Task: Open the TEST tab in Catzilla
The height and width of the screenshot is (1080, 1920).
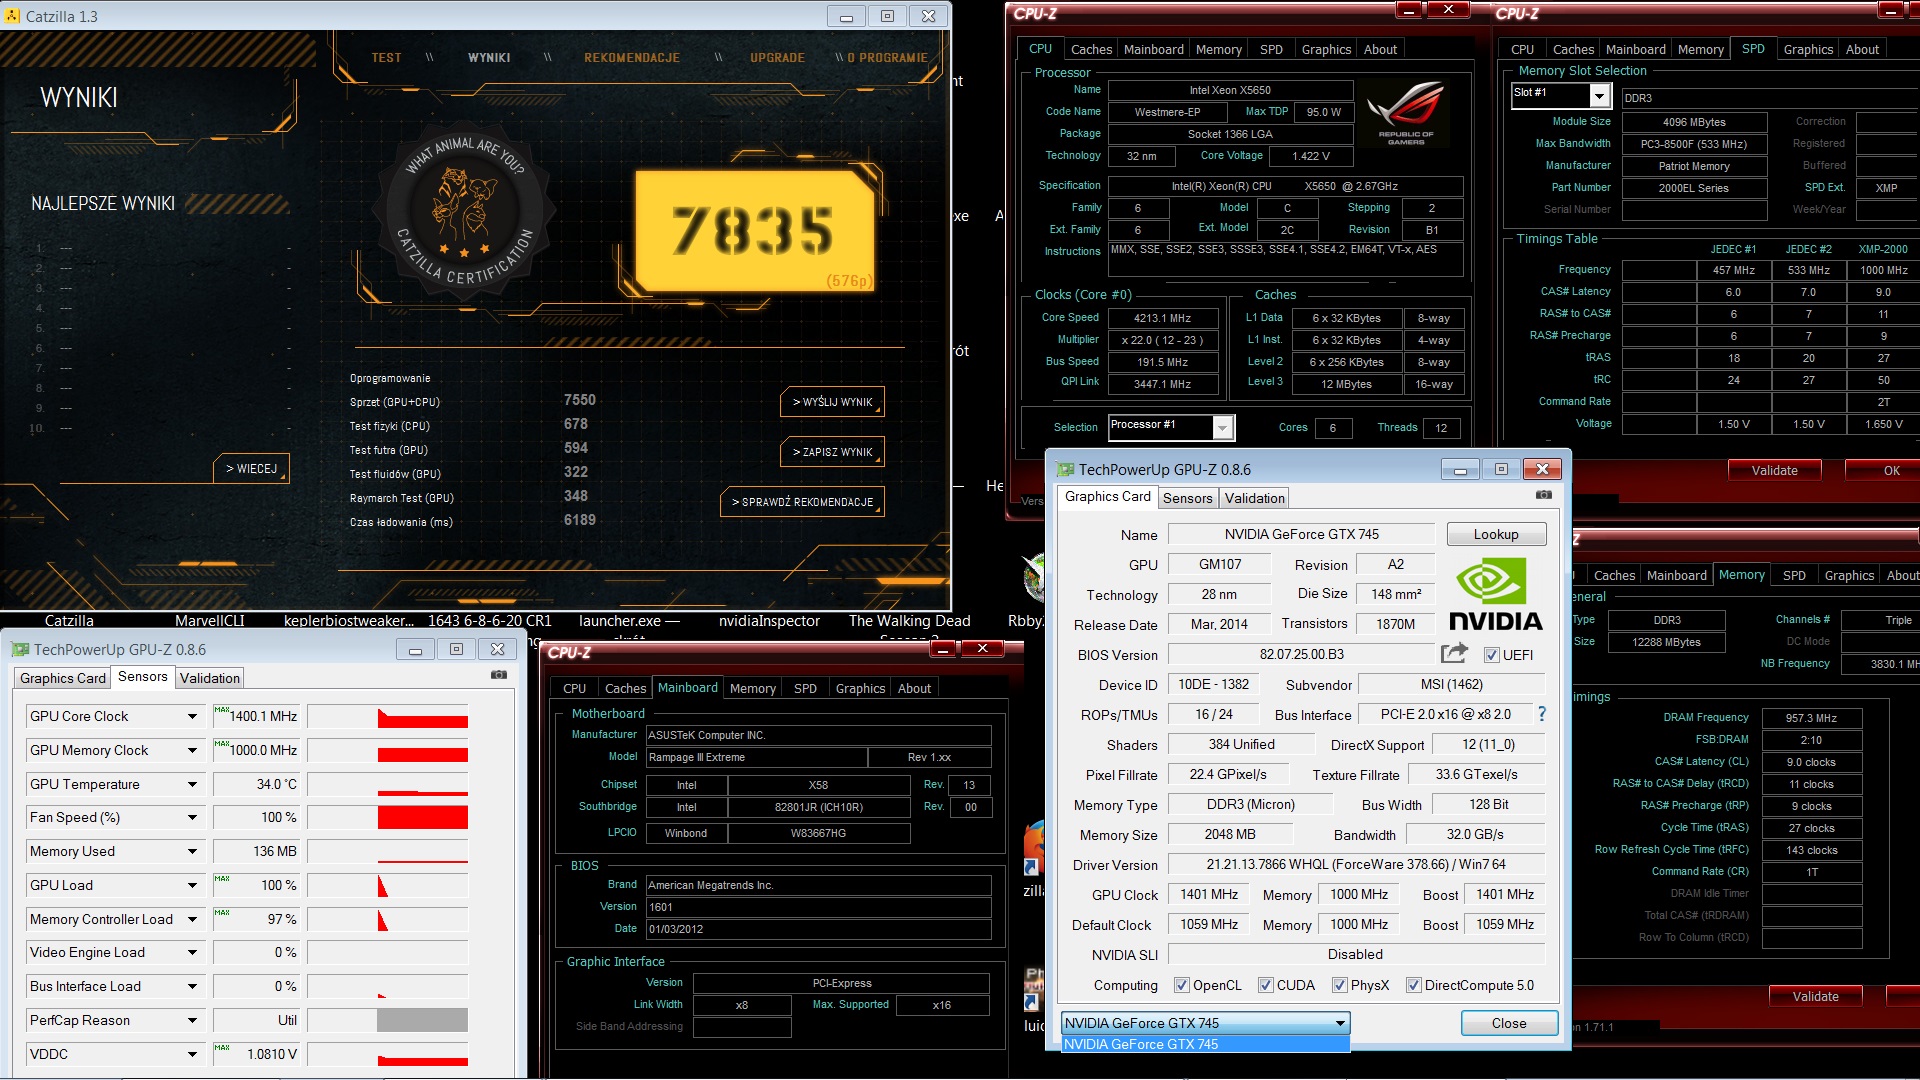Action: pyautogui.click(x=386, y=58)
